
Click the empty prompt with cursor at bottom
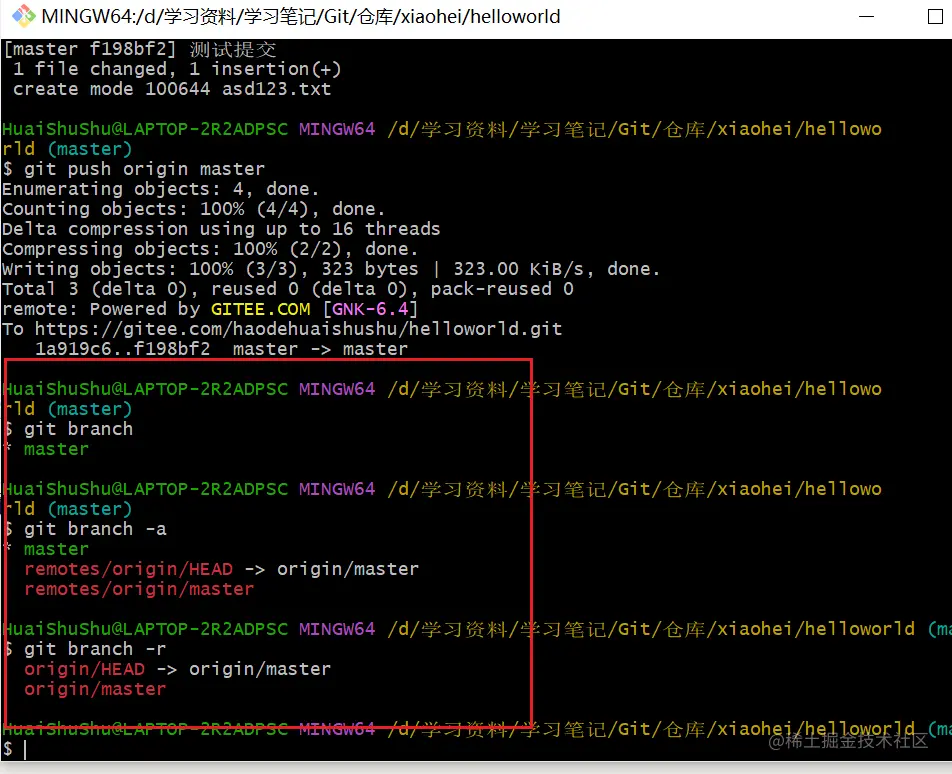point(15,749)
